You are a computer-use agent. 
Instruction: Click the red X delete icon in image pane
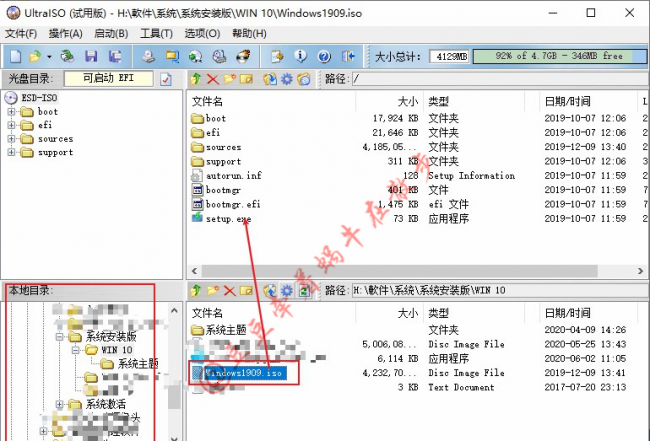coord(213,79)
